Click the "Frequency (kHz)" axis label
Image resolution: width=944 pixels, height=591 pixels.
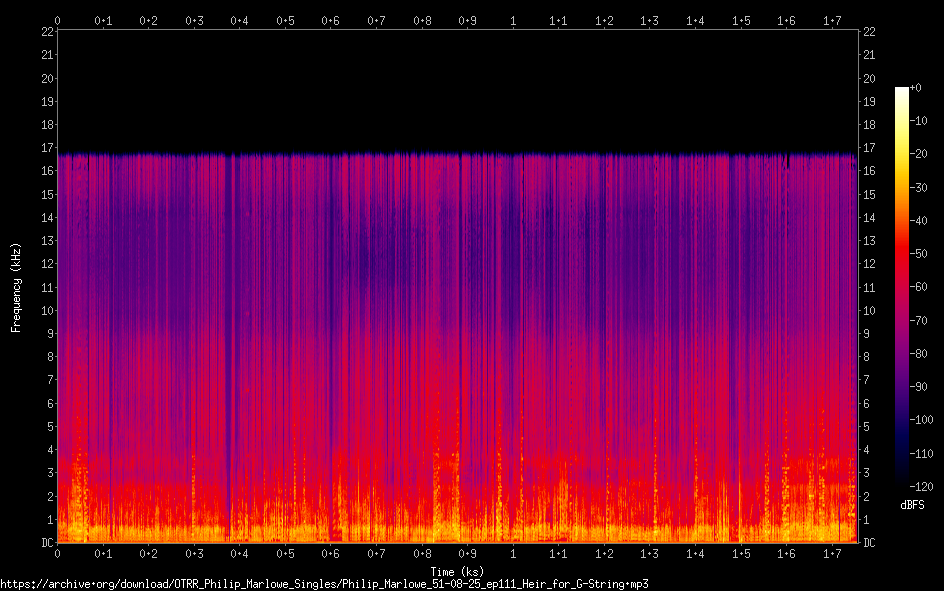coord(16,287)
